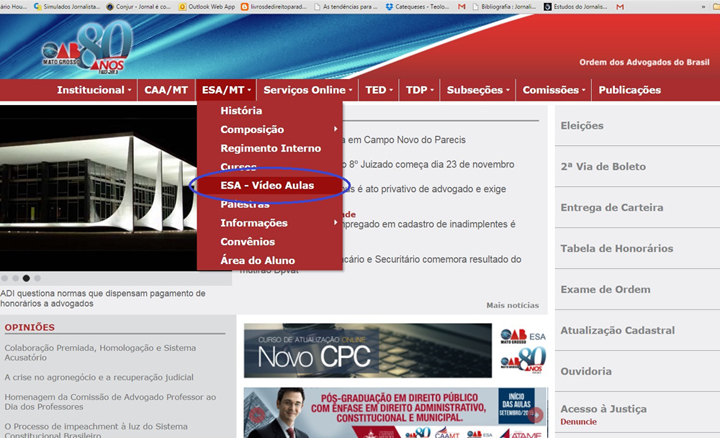Open crise no agronegócio opinion
The height and width of the screenshot is (438, 720).
(x=99, y=377)
